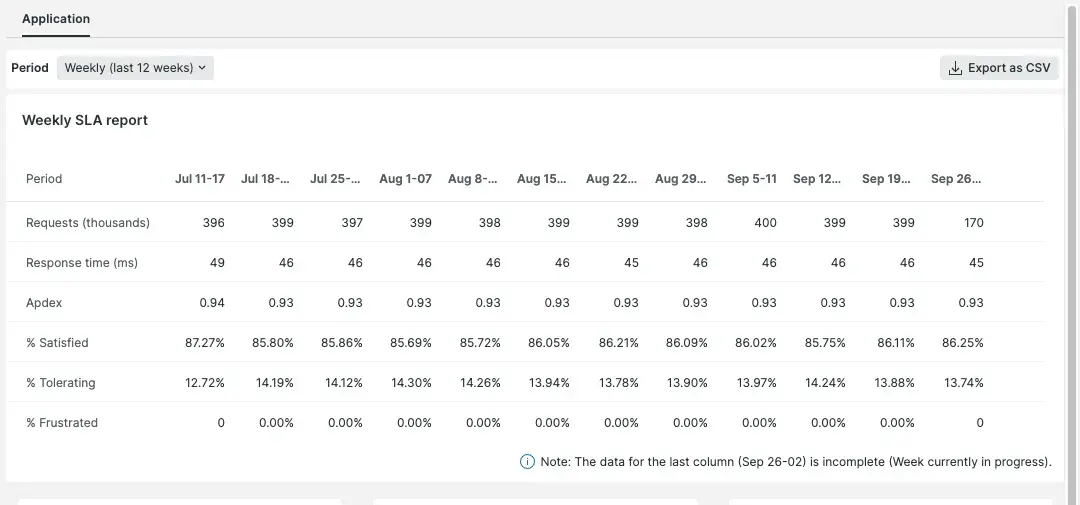This screenshot has height=505, width=1080.
Task: Export the report as CSV
Action: click(x=999, y=68)
